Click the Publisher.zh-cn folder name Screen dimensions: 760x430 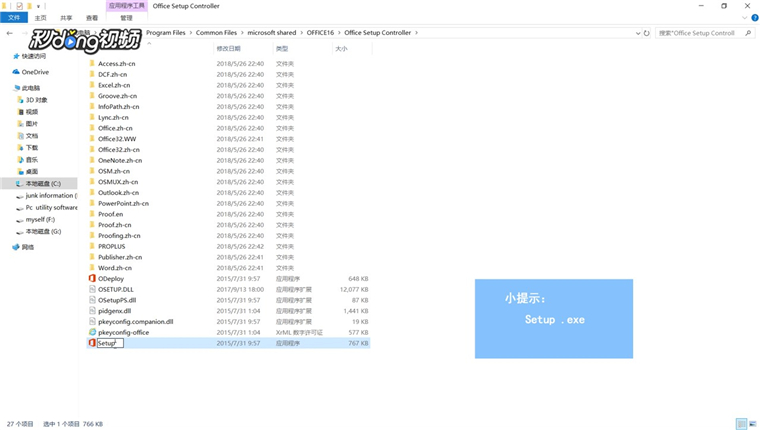(x=120, y=257)
